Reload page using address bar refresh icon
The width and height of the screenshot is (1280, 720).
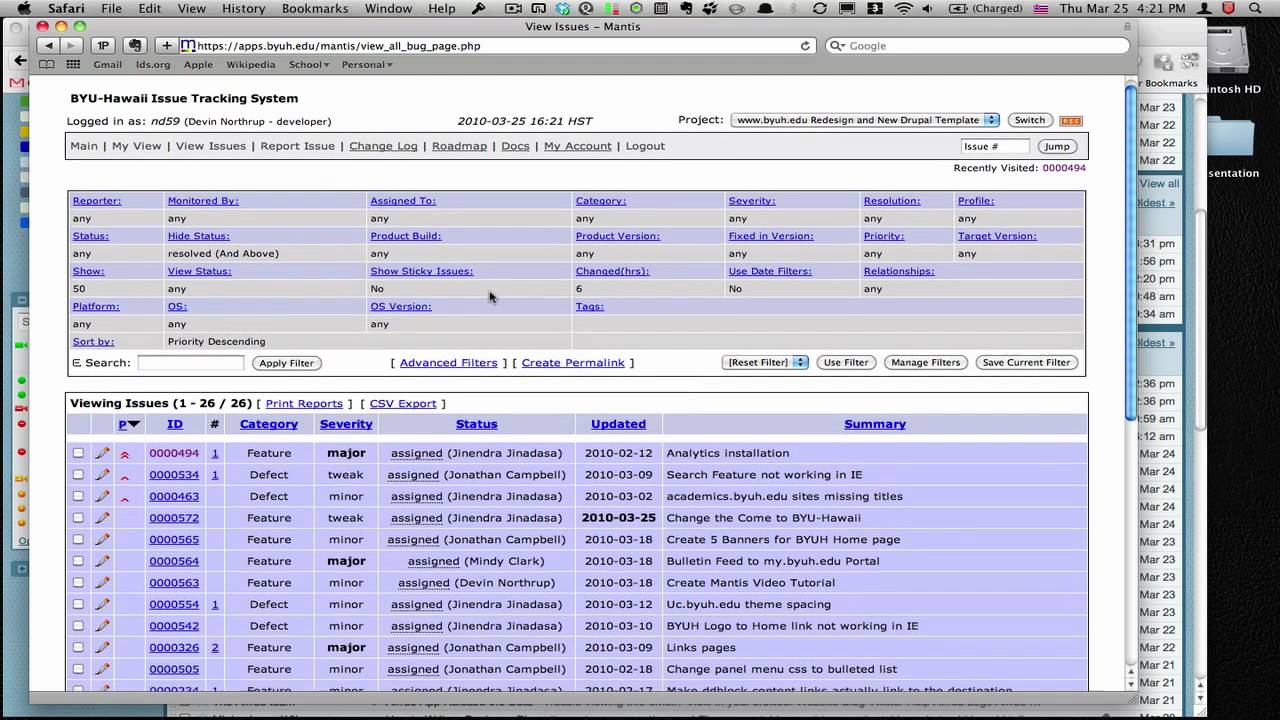[805, 46]
